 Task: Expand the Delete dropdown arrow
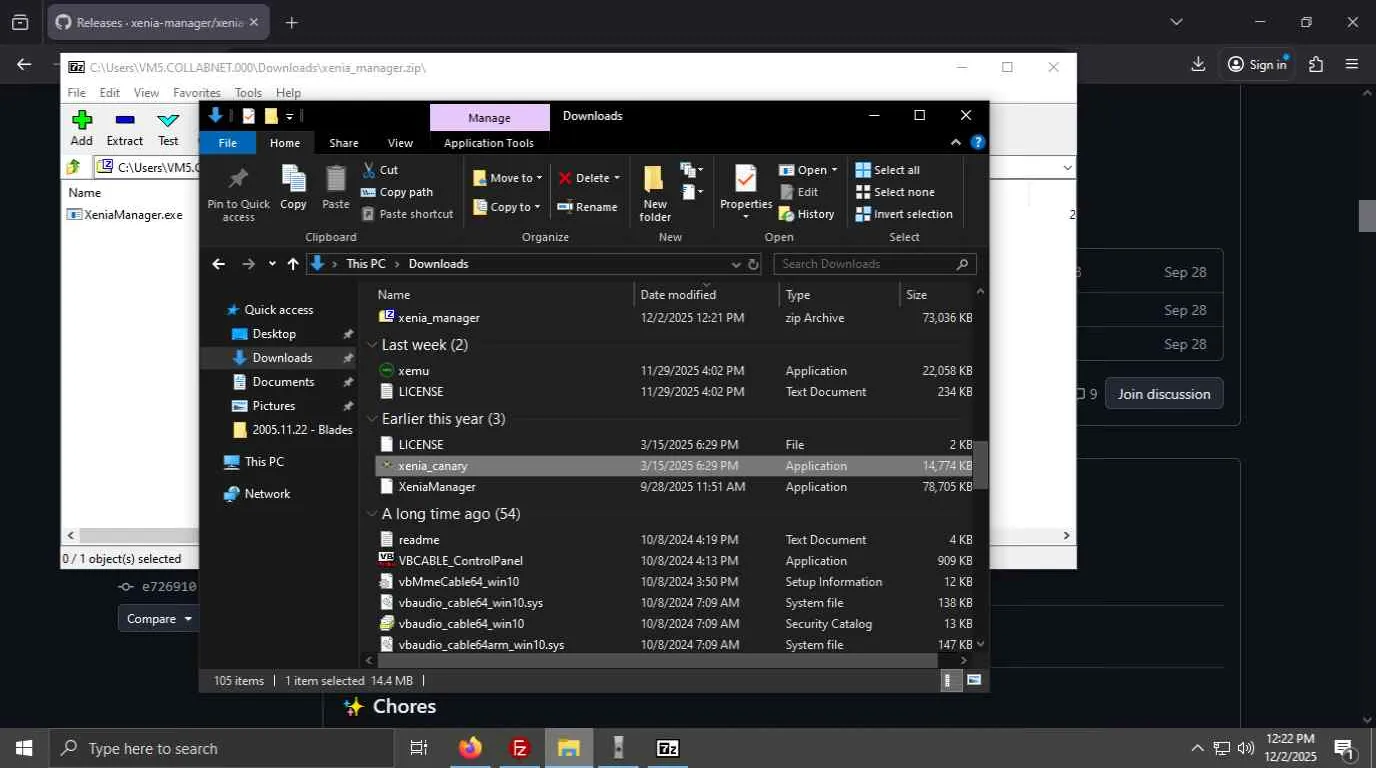pos(616,178)
